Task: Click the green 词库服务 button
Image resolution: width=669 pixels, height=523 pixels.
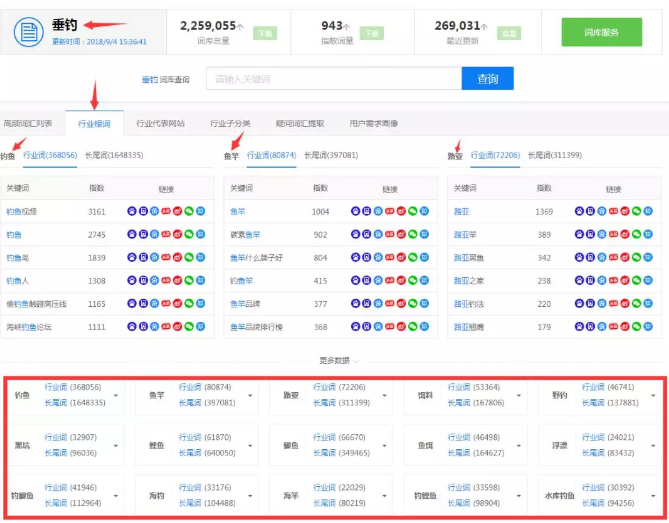Action: [601, 32]
